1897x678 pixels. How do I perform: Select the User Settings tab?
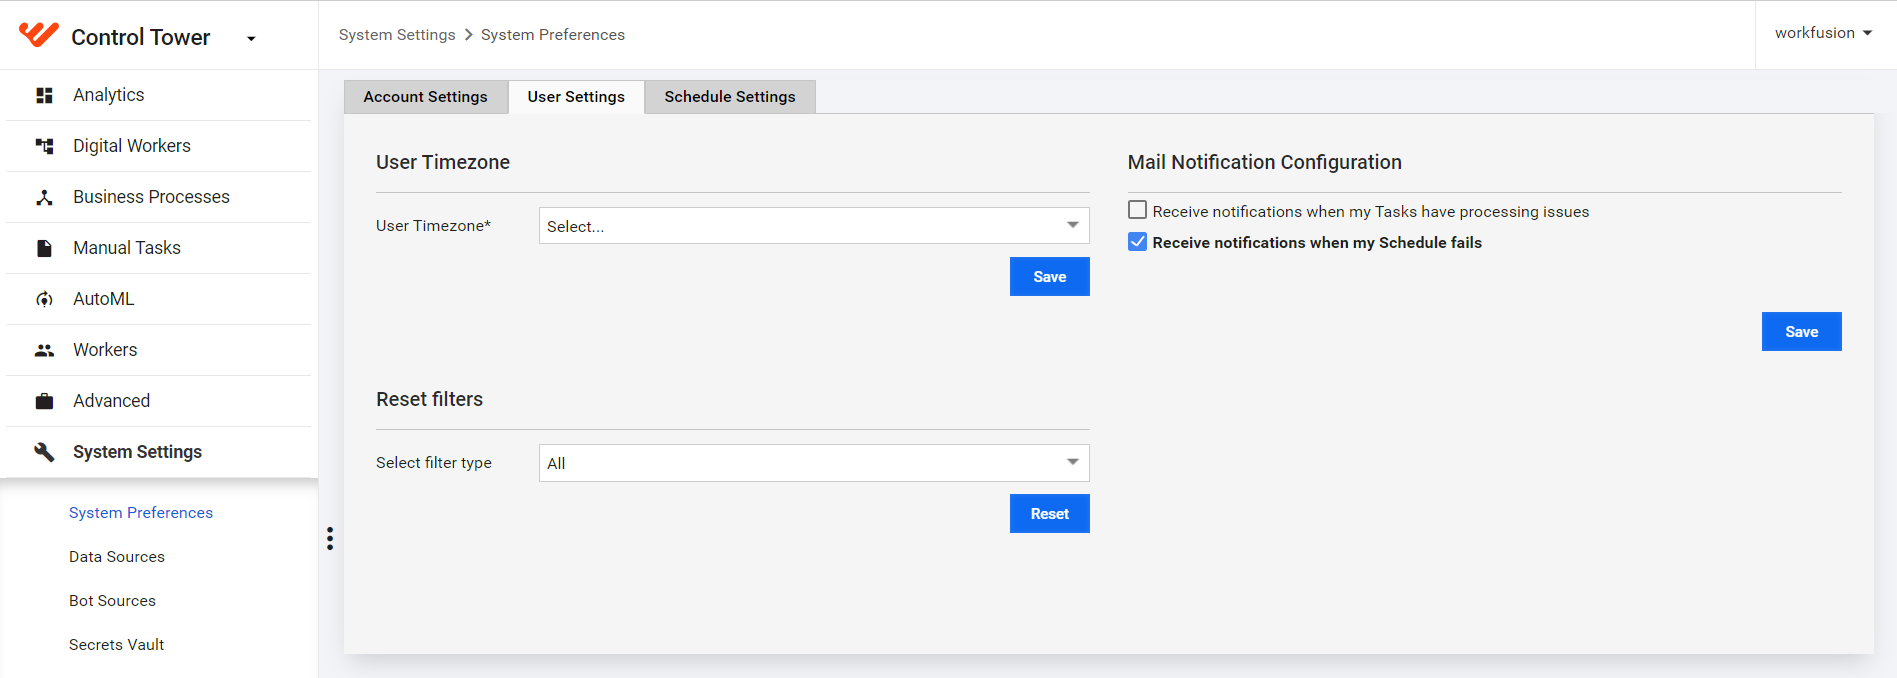[576, 97]
